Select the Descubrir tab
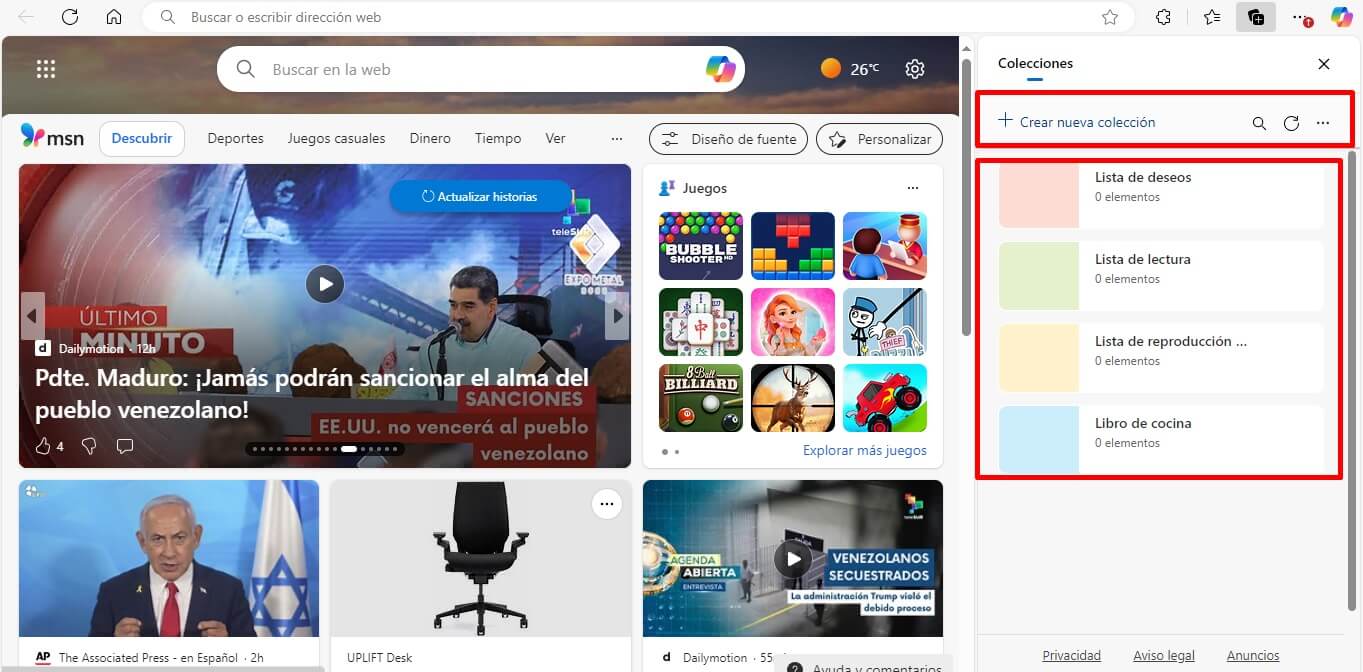This screenshot has width=1363, height=672. pyautogui.click(x=142, y=139)
